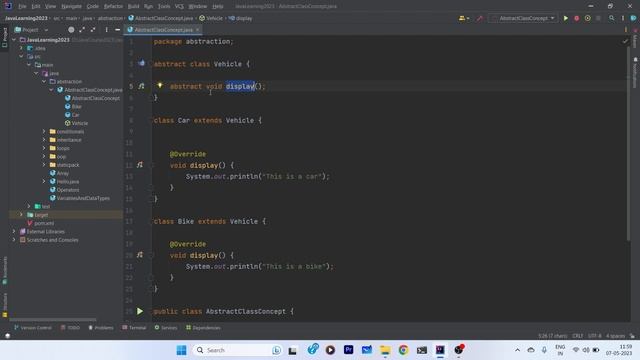This screenshot has height=360, width=640.
Task: Click the Vehicle breadcrumb in the navigation bar
Action: [211, 18]
